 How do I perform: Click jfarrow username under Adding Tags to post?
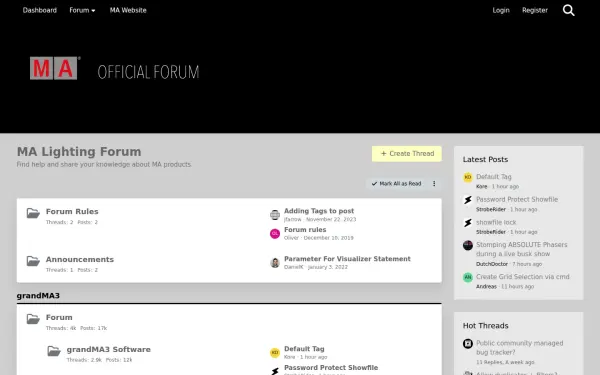pyautogui.click(x=292, y=220)
